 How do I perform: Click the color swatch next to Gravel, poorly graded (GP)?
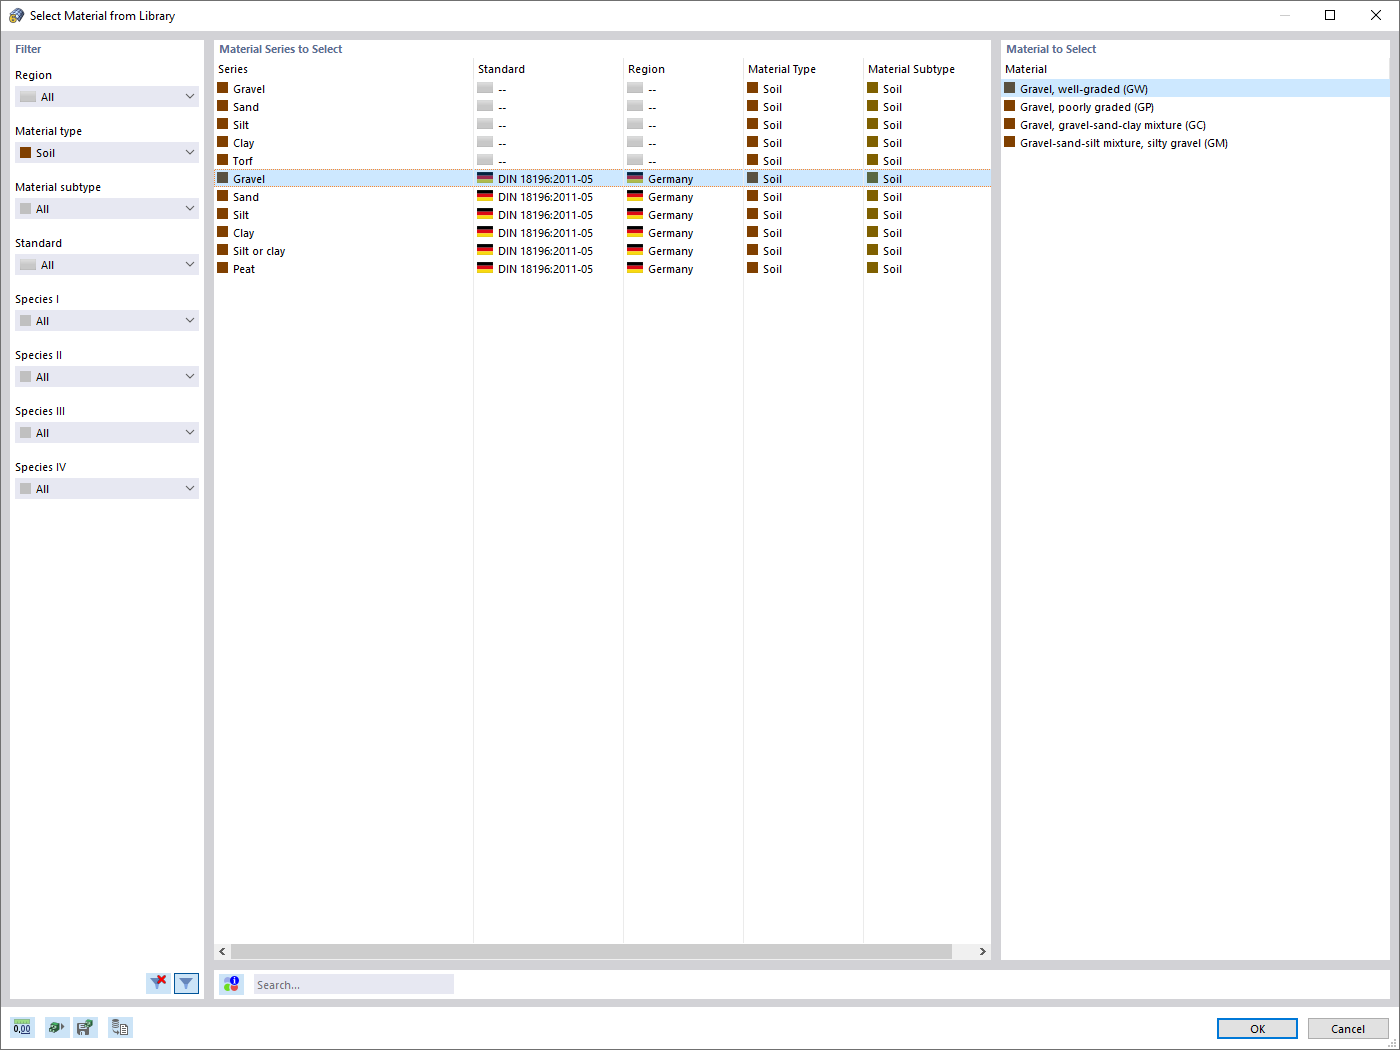pos(1010,106)
